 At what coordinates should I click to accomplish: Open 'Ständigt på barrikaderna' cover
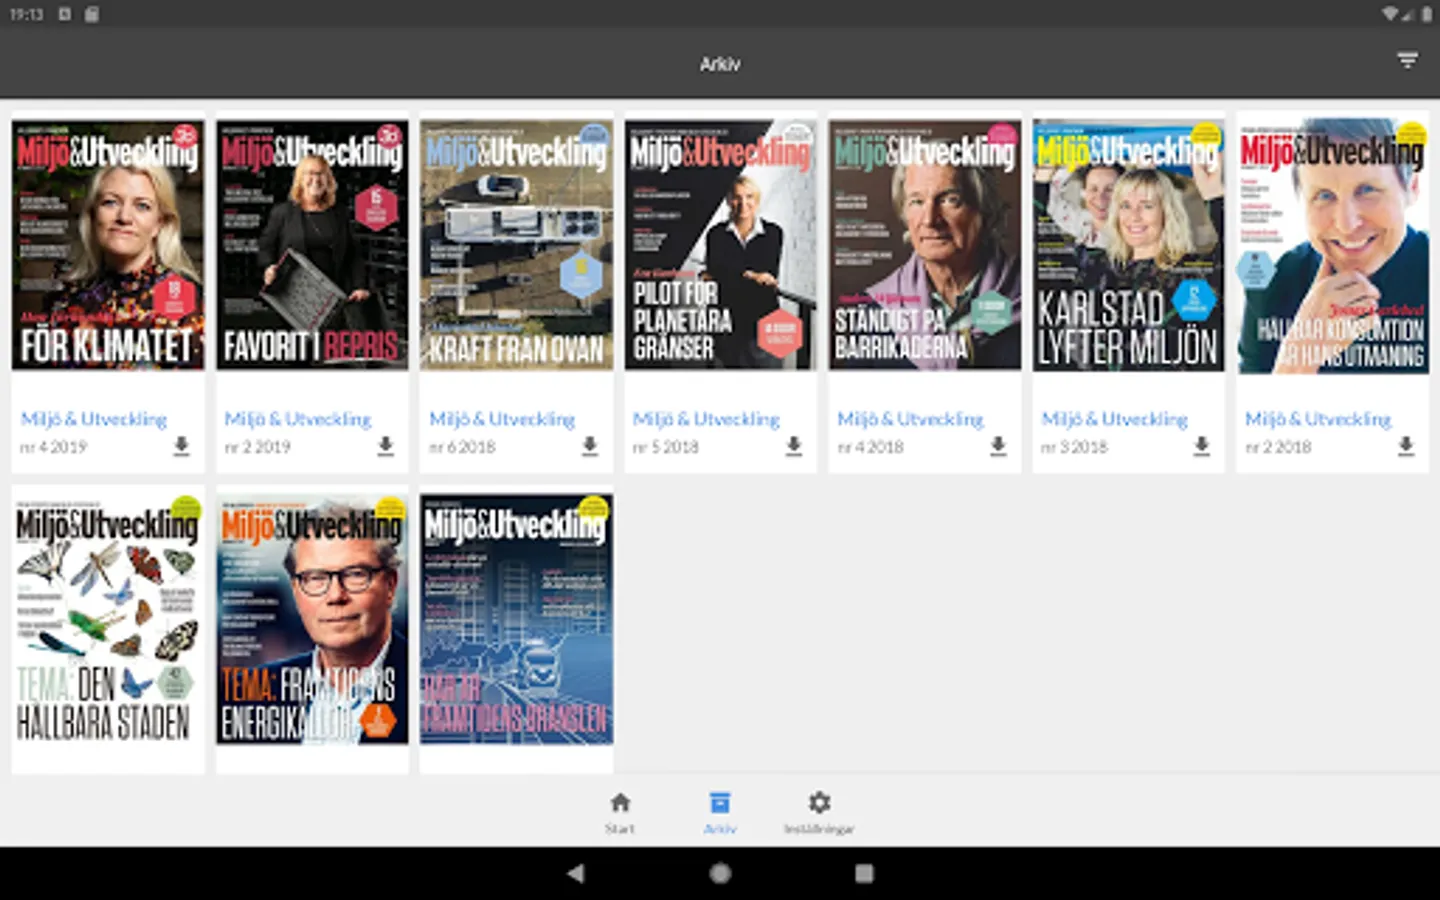coord(924,245)
